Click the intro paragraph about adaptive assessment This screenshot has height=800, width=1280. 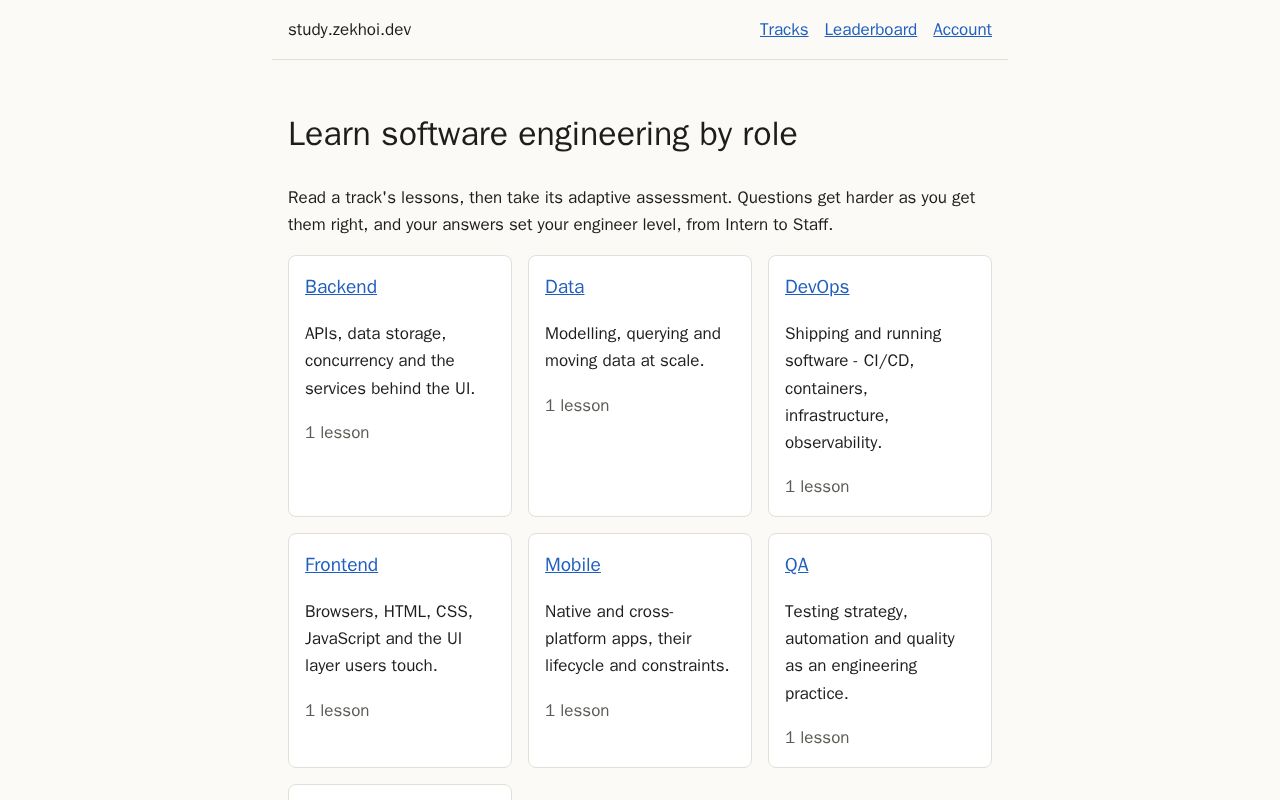632,211
